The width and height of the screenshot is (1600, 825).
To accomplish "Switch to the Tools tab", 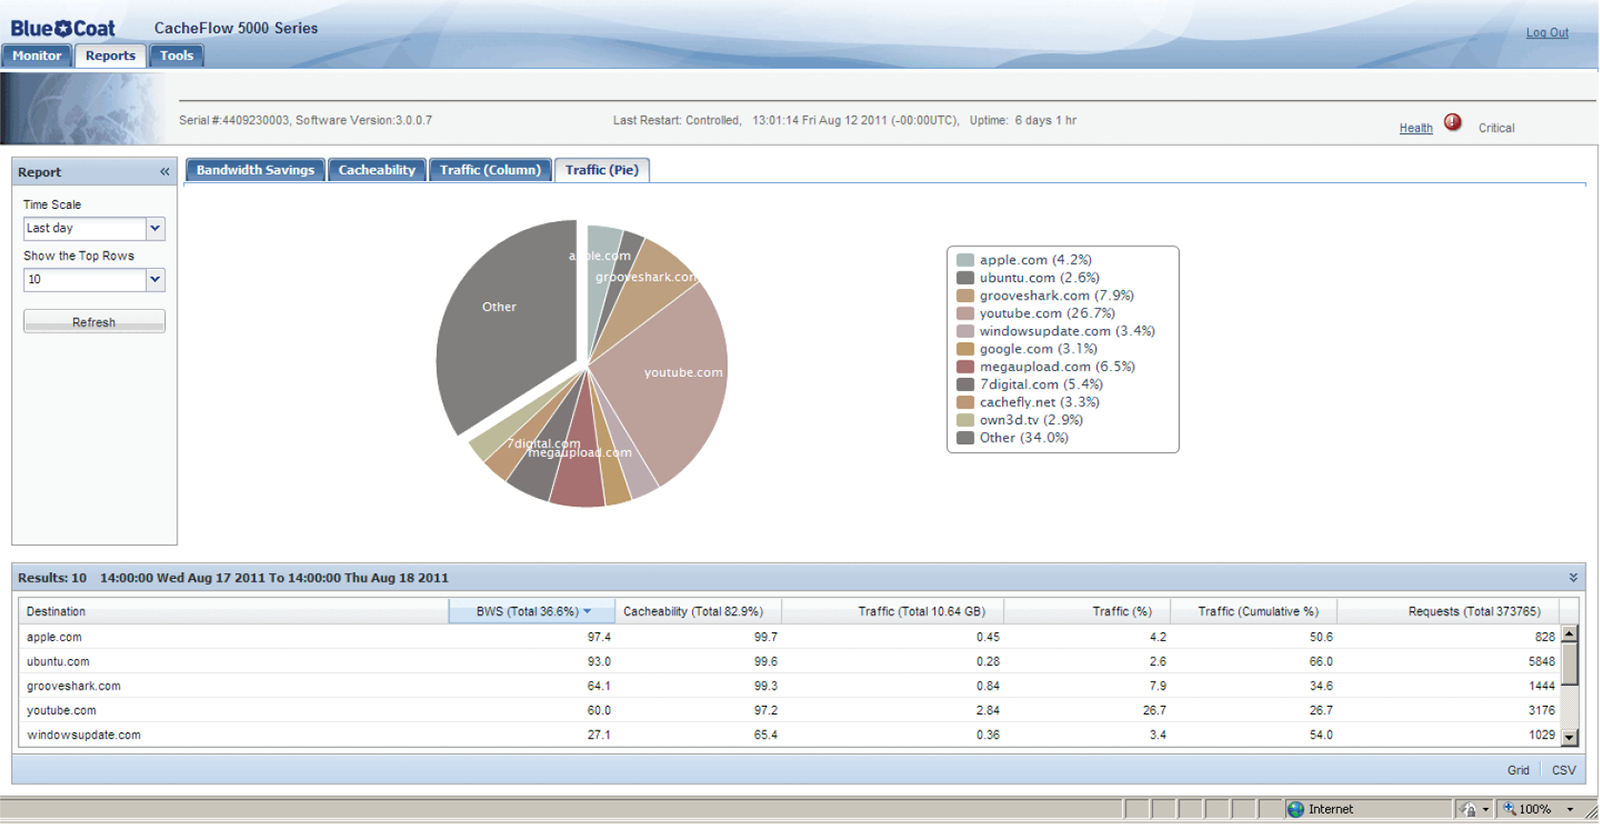I will (177, 56).
